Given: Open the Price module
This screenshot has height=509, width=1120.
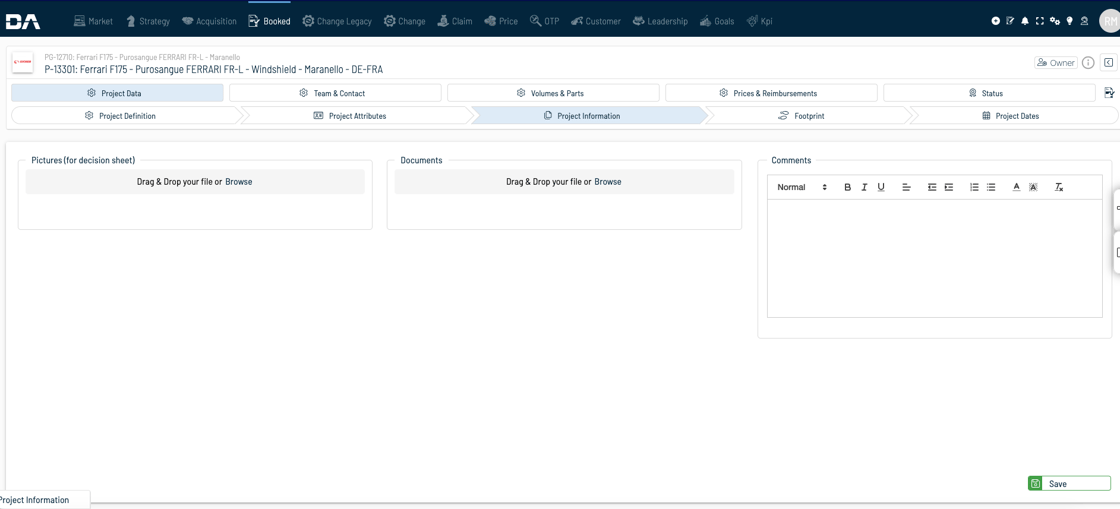Looking at the screenshot, I should coord(501,21).
